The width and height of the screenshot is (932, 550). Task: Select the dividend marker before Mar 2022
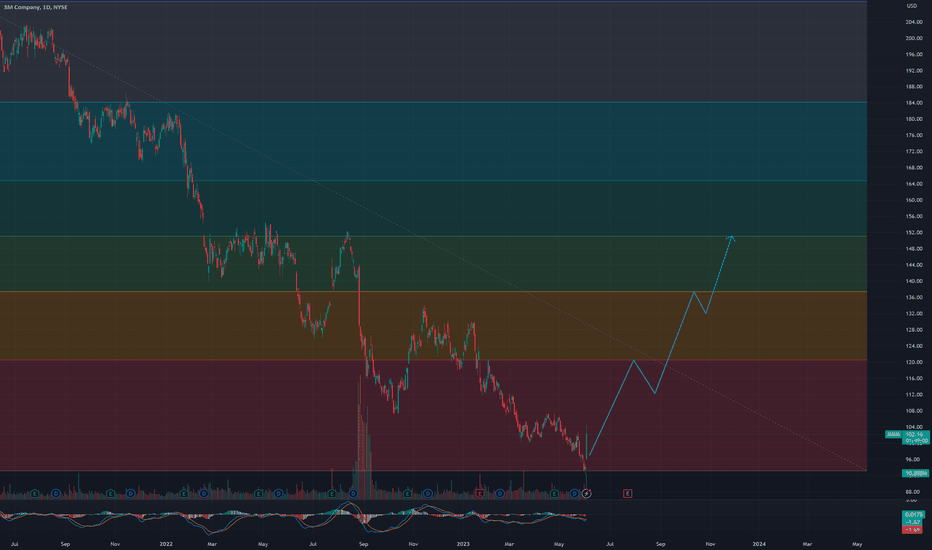coord(204,494)
